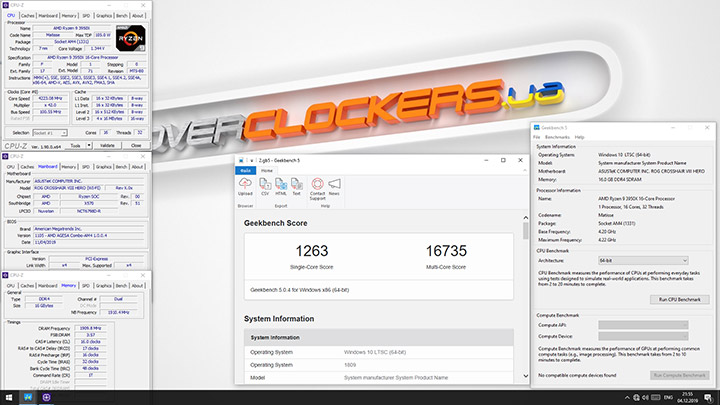720x405 pixels.
Task: Click the Run CPU Benchmark button
Action: pos(680,299)
